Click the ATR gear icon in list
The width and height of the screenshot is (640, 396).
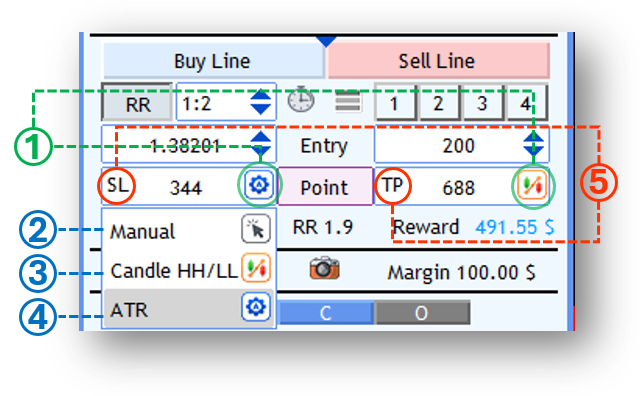pyautogui.click(x=256, y=306)
